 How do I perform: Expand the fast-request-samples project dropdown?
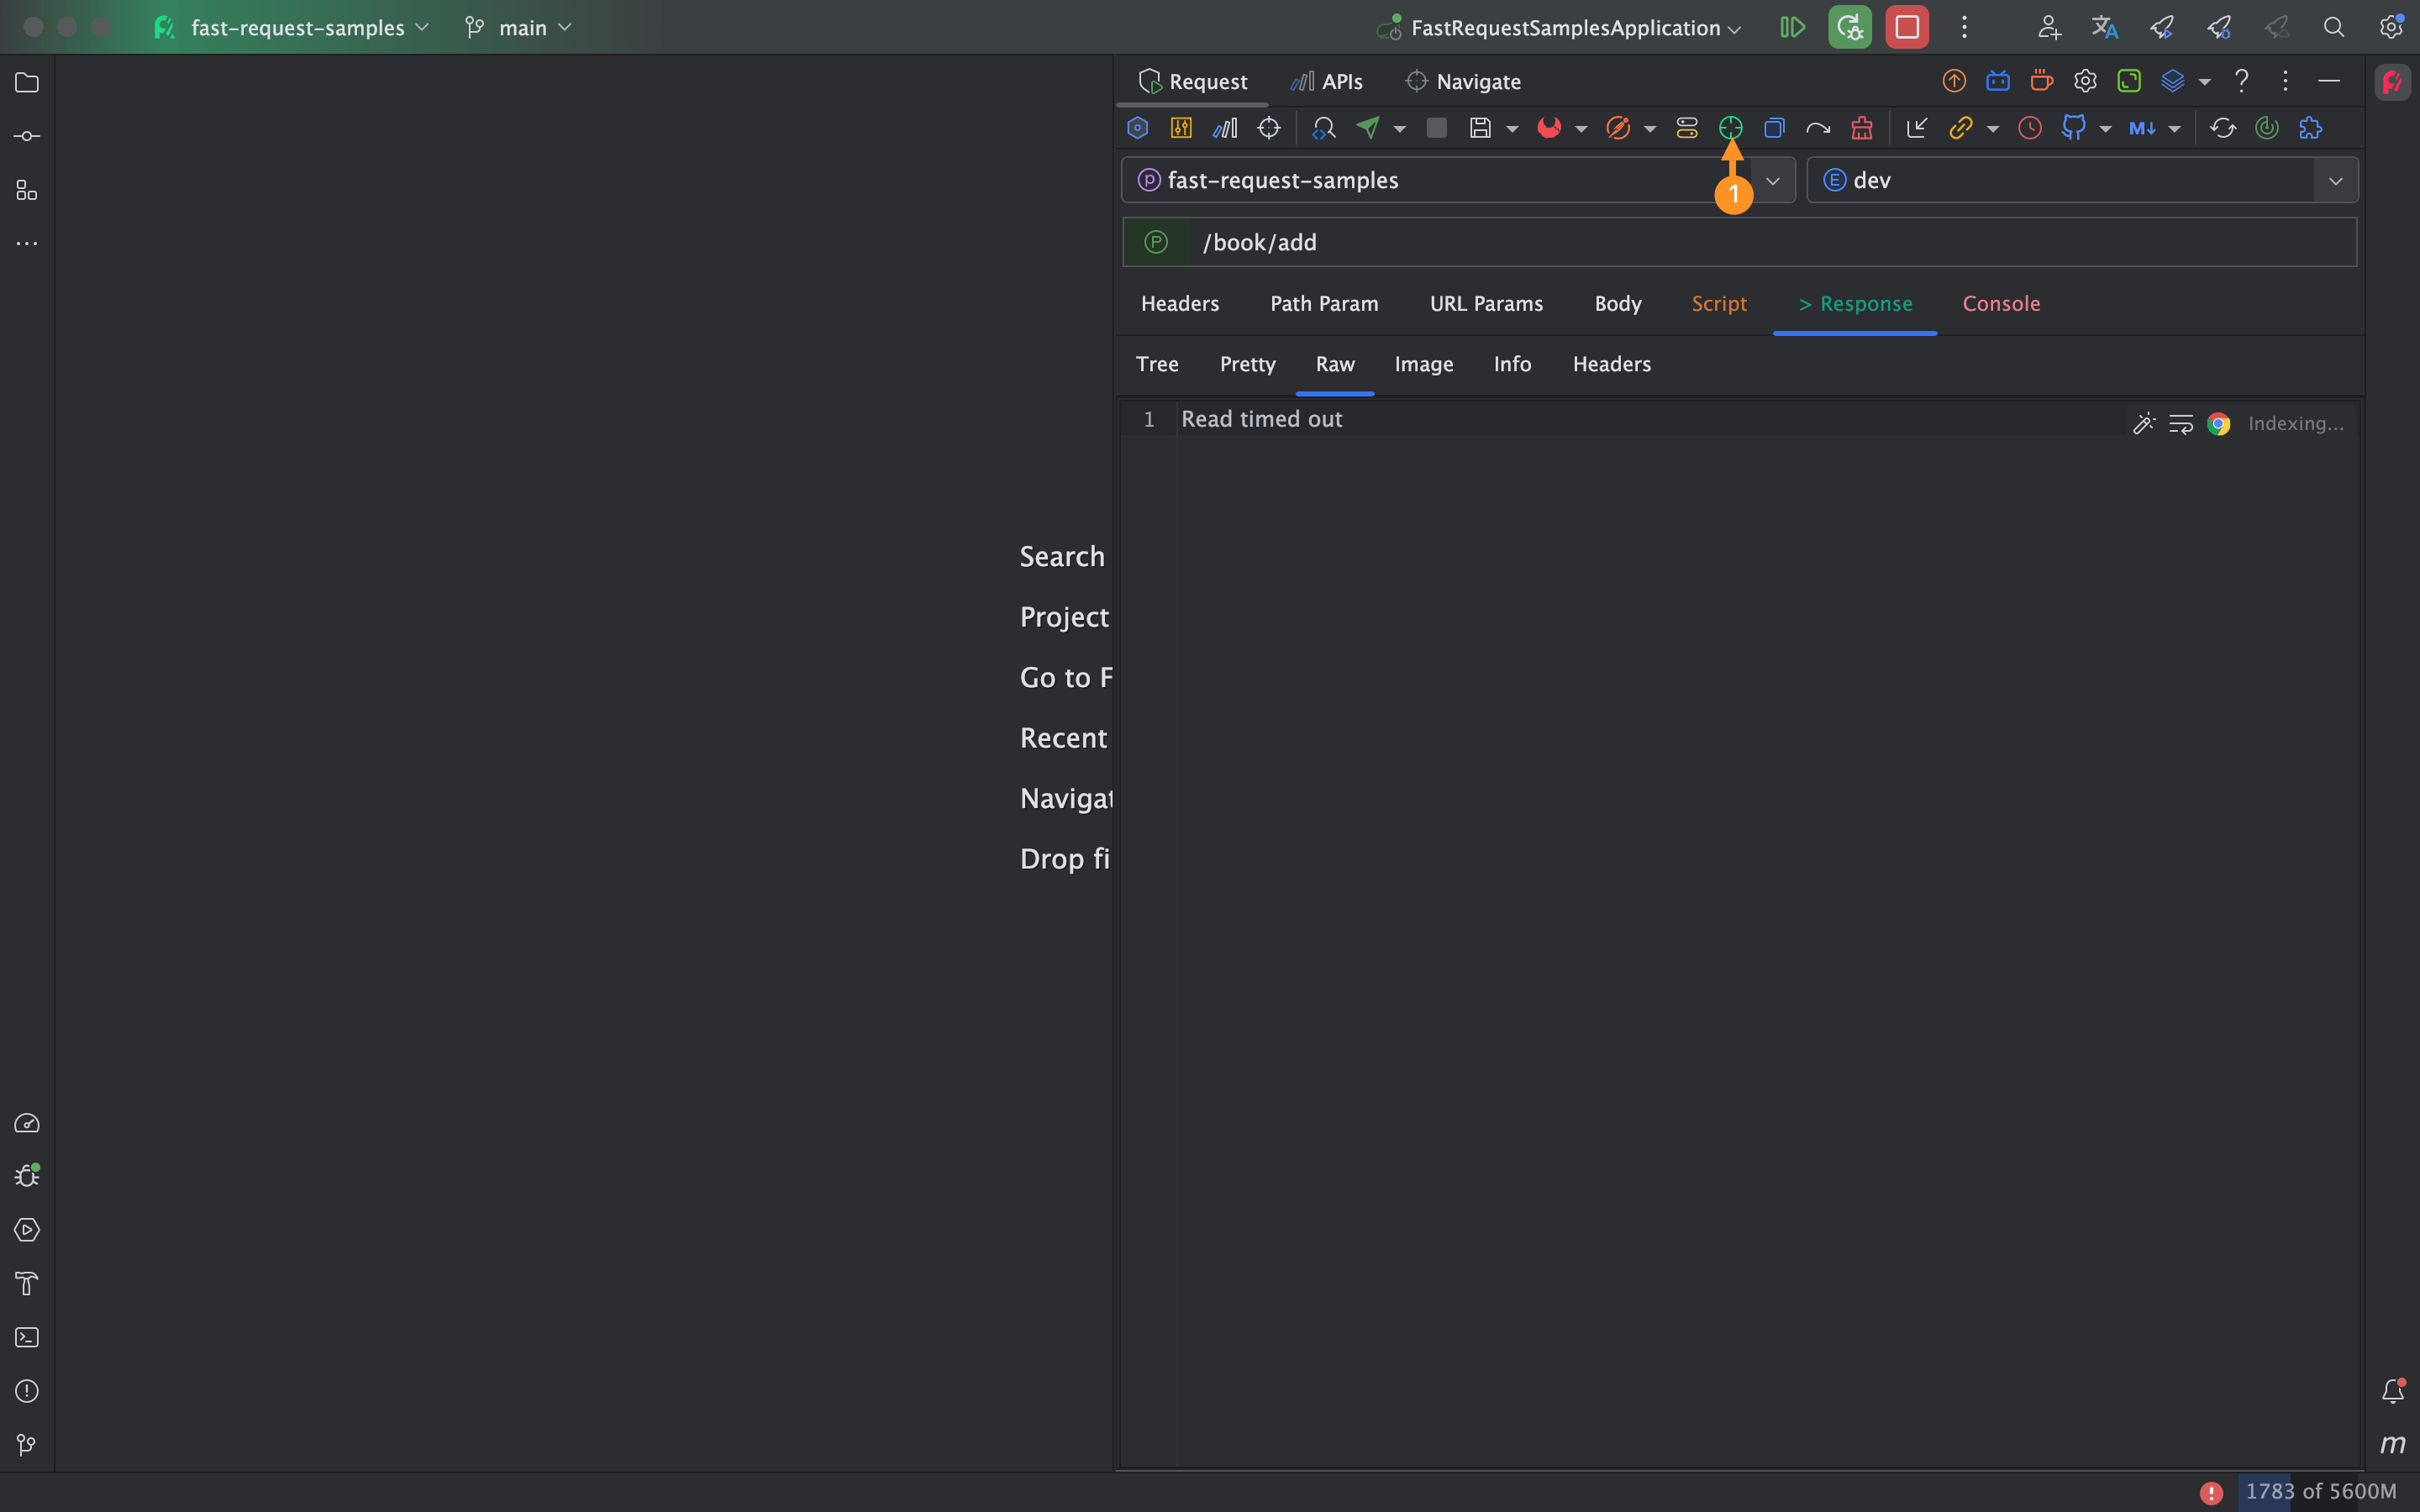(1772, 180)
